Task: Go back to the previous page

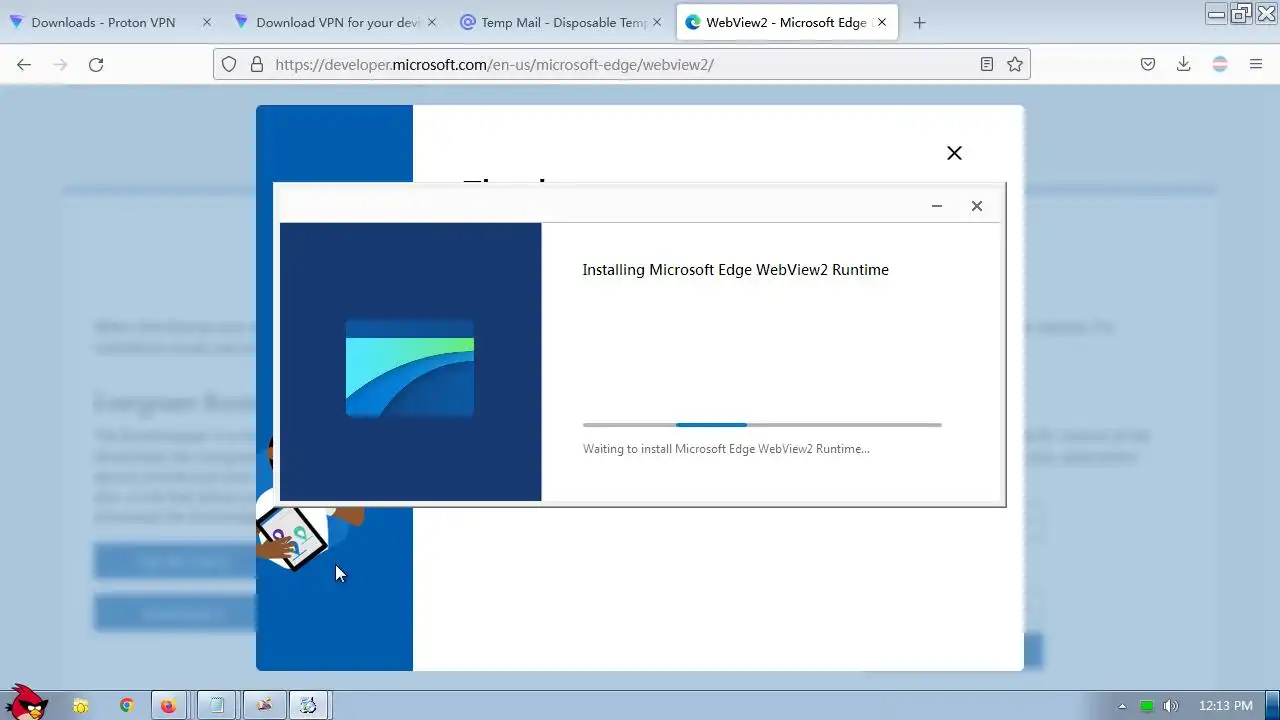Action: point(24,64)
